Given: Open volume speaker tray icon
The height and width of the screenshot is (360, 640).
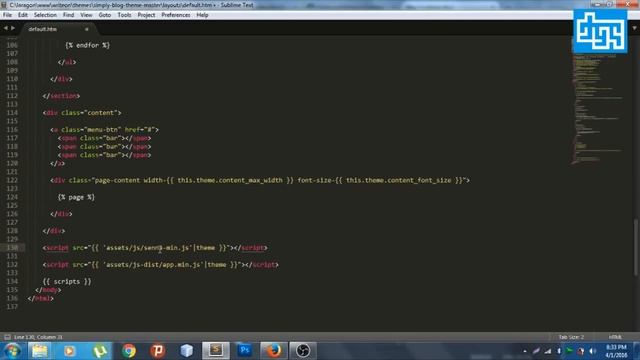Looking at the screenshot, I should click(593, 351).
